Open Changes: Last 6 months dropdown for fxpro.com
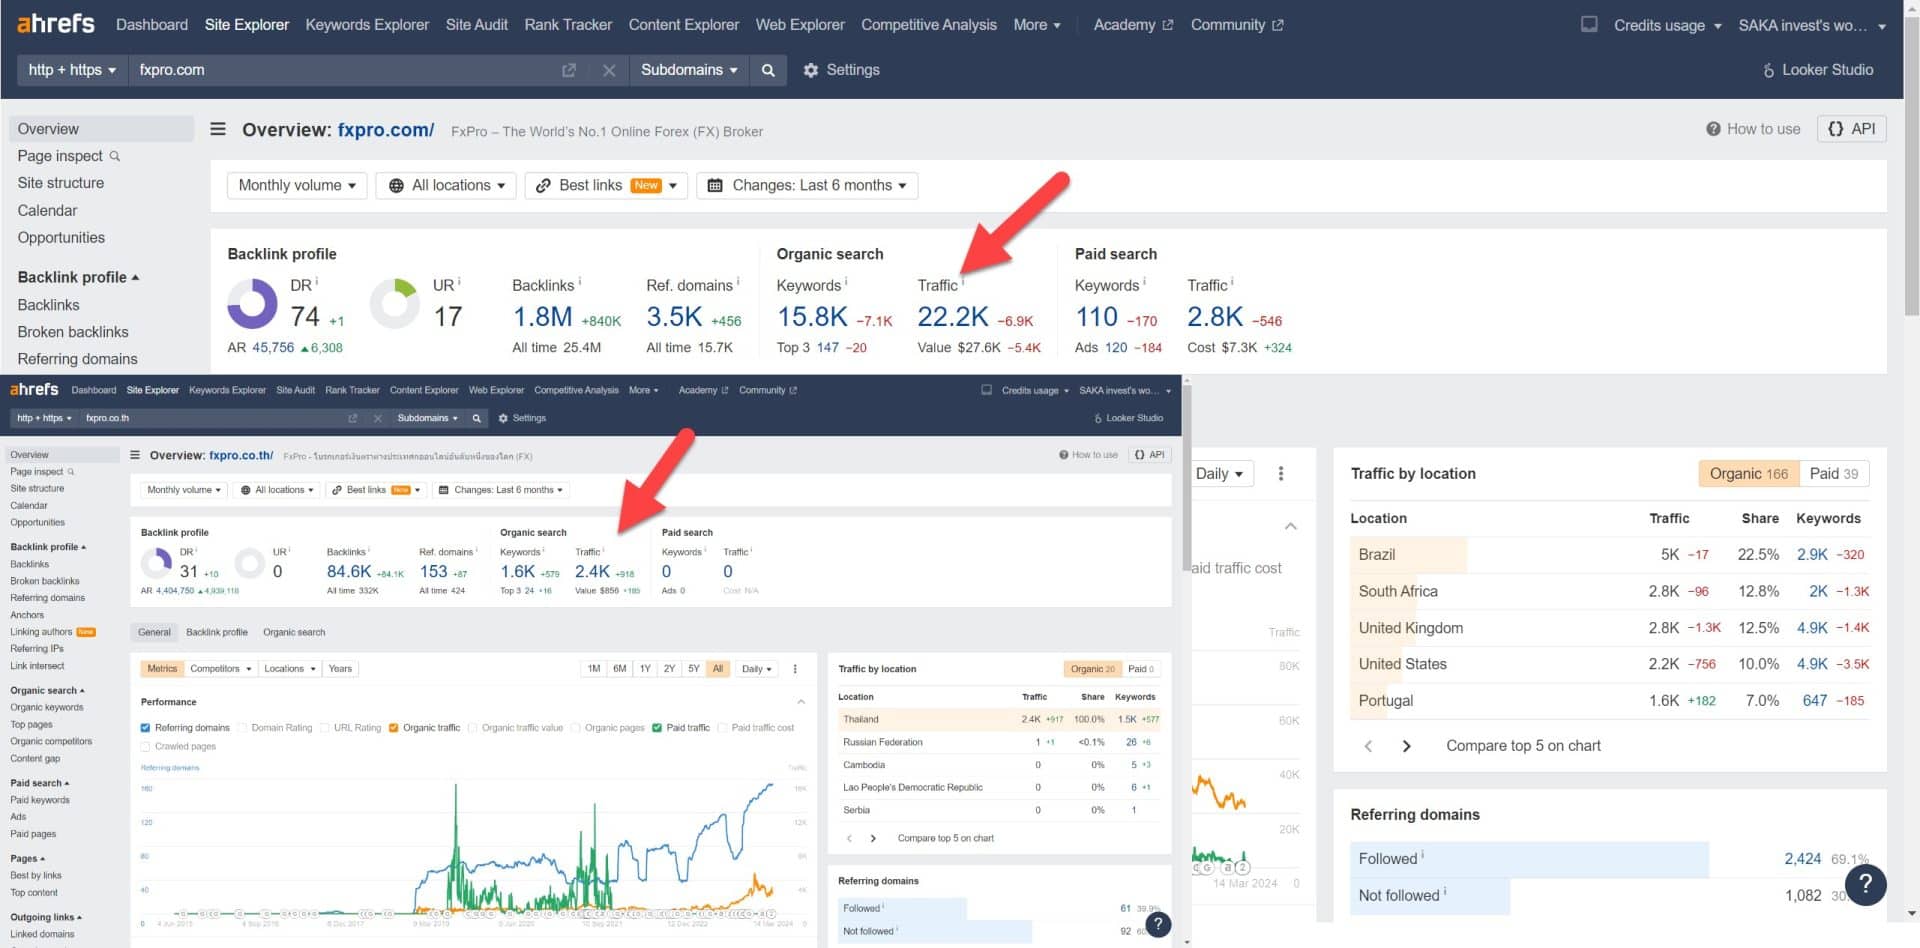The width and height of the screenshot is (1920, 948). coord(807,186)
